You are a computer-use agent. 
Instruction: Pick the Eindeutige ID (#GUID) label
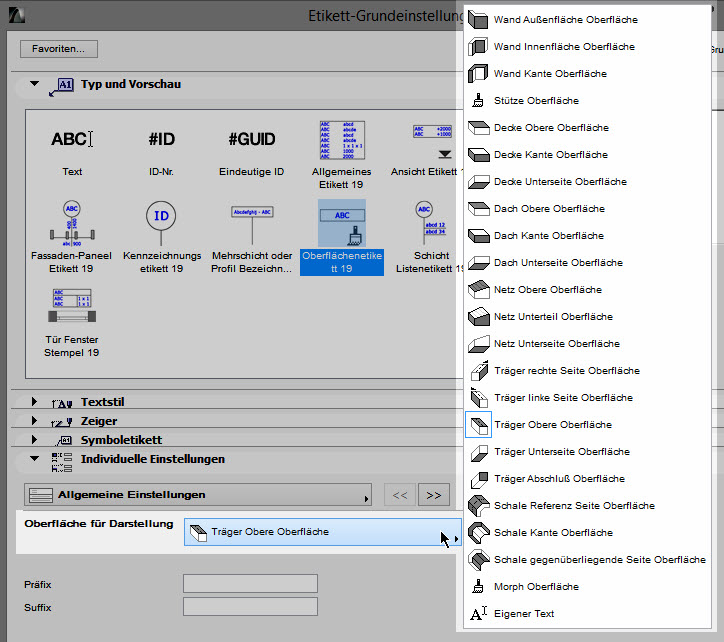click(252, 139)
